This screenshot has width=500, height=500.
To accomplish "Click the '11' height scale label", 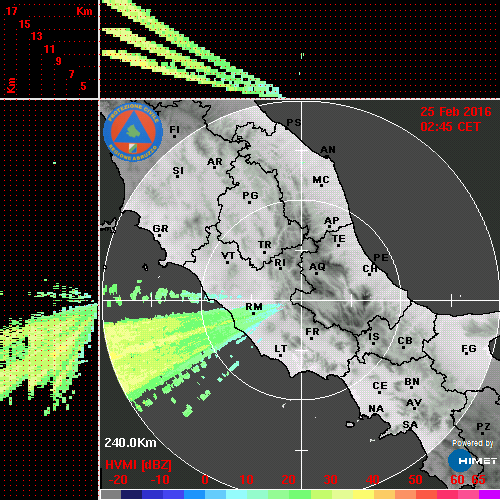I will coord(49,49).
